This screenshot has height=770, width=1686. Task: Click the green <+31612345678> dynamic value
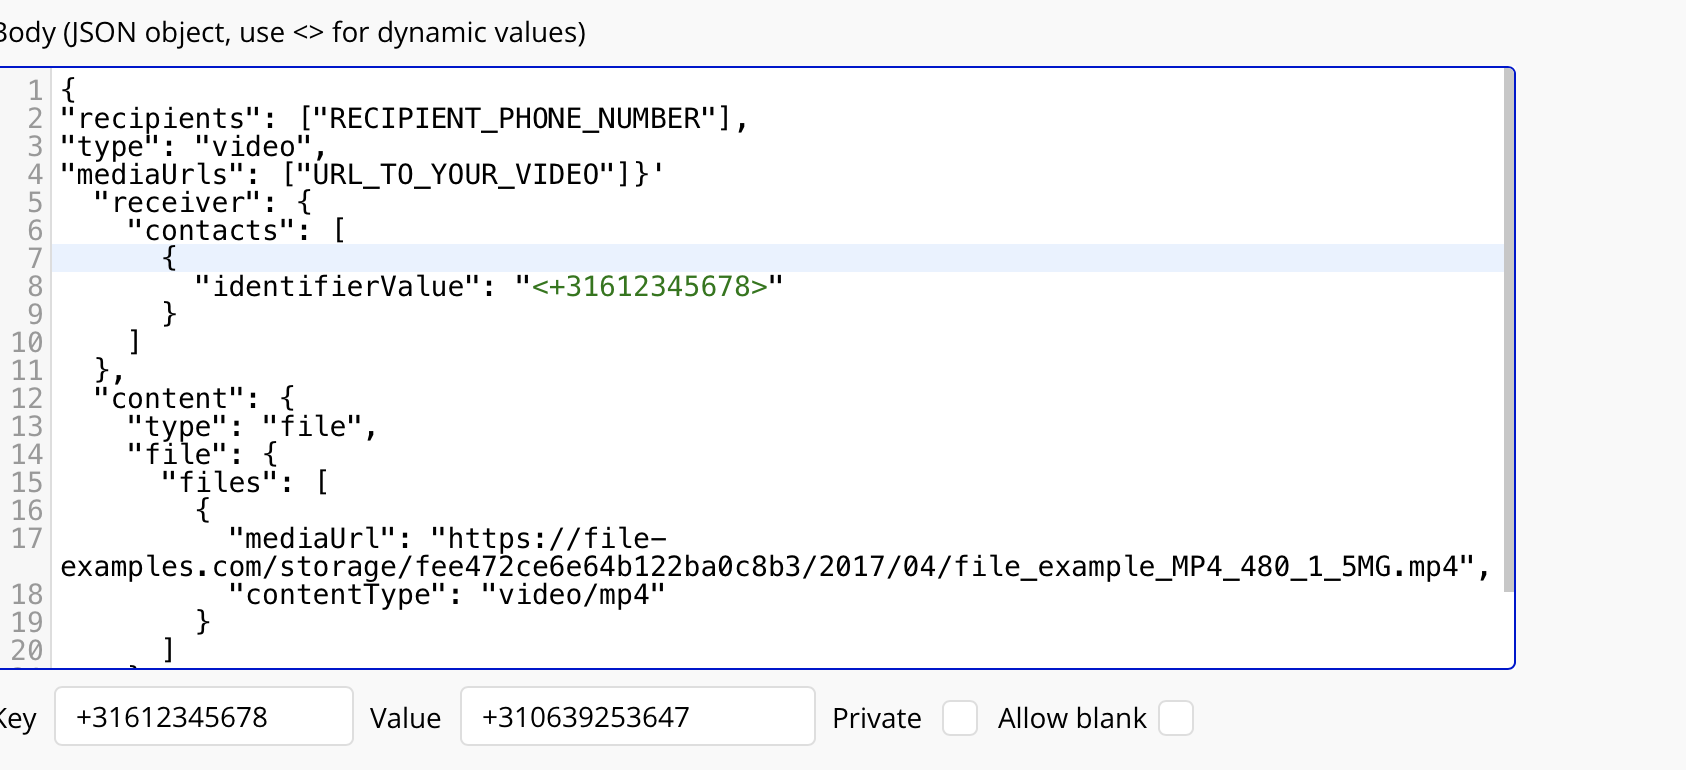click(650, 287)
